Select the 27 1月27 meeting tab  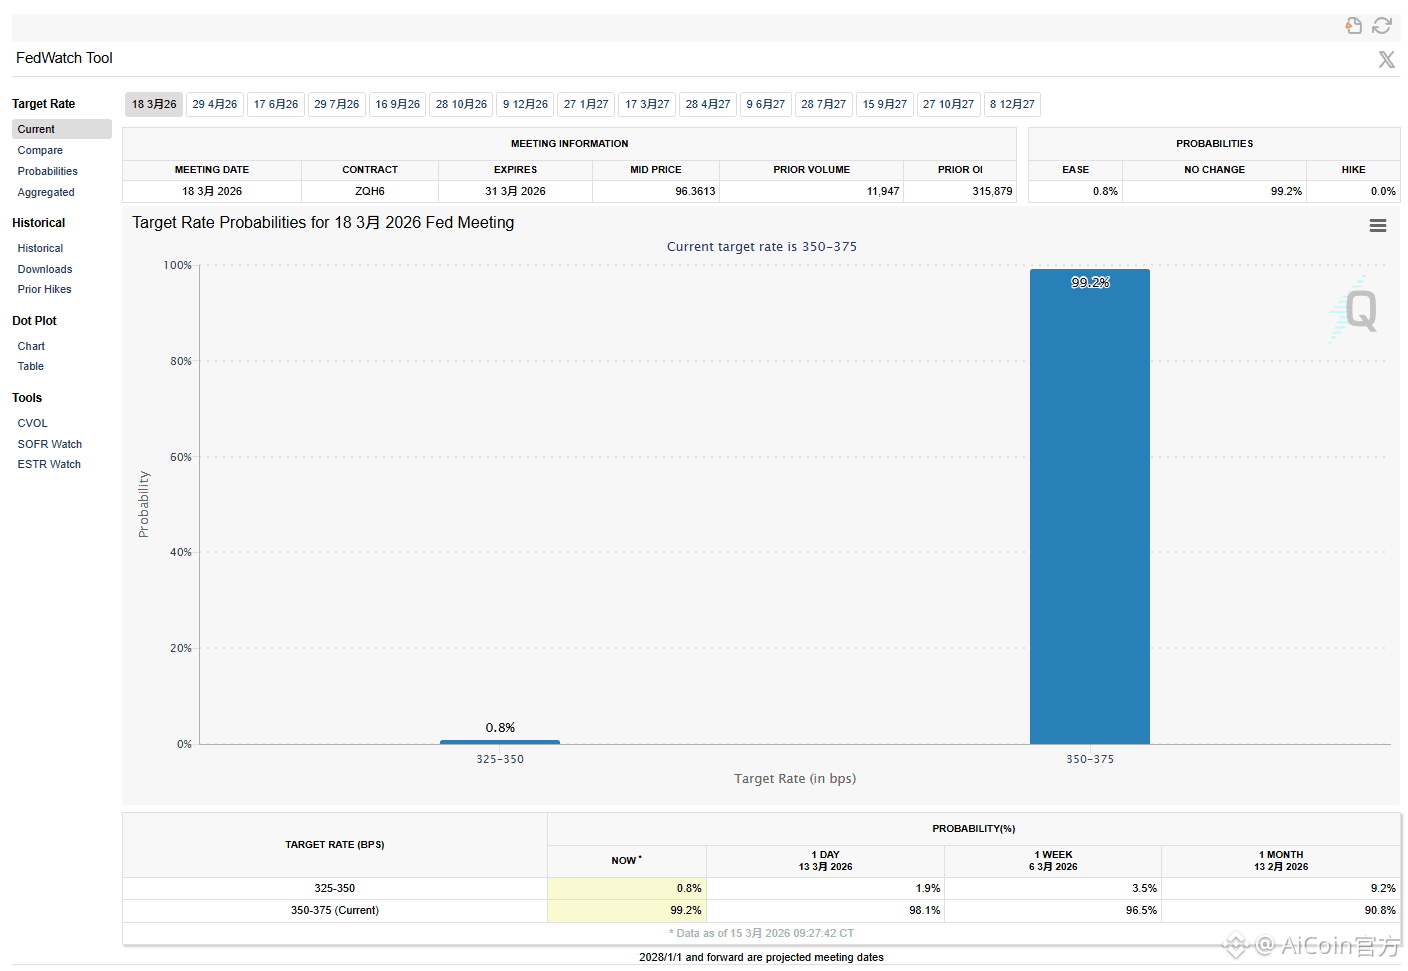click(x=586, y=105)
